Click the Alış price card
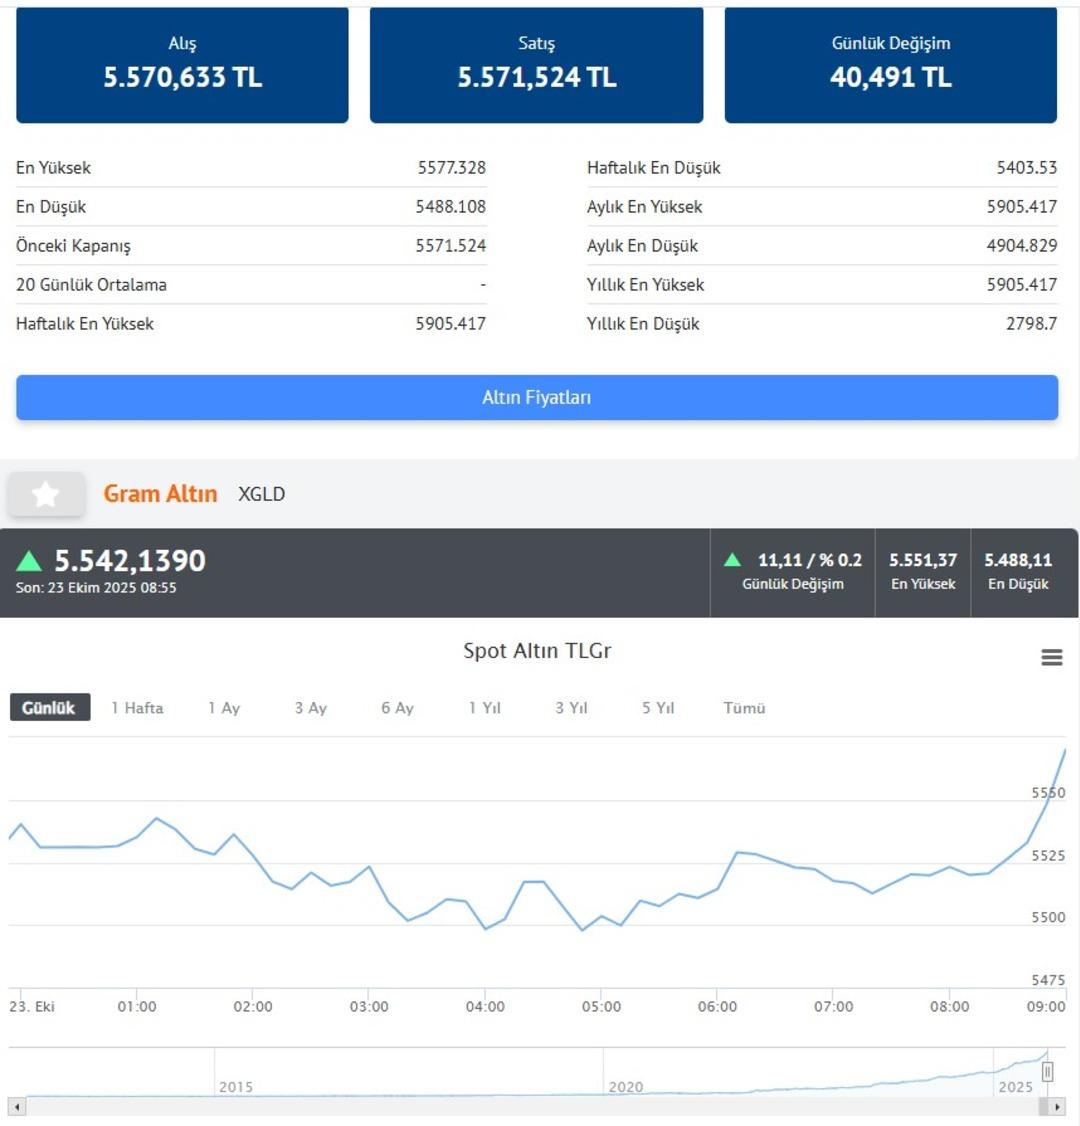Viewport: 1080px width, 1126px height. click(182, 65)
